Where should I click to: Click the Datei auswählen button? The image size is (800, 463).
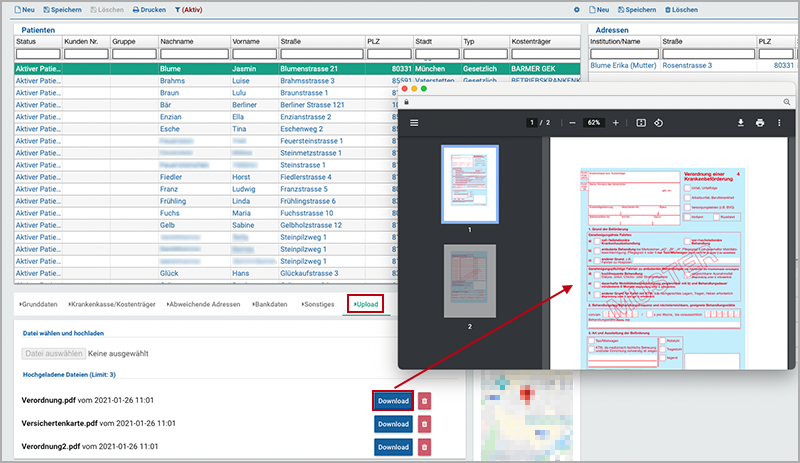(x=52, y=353)
